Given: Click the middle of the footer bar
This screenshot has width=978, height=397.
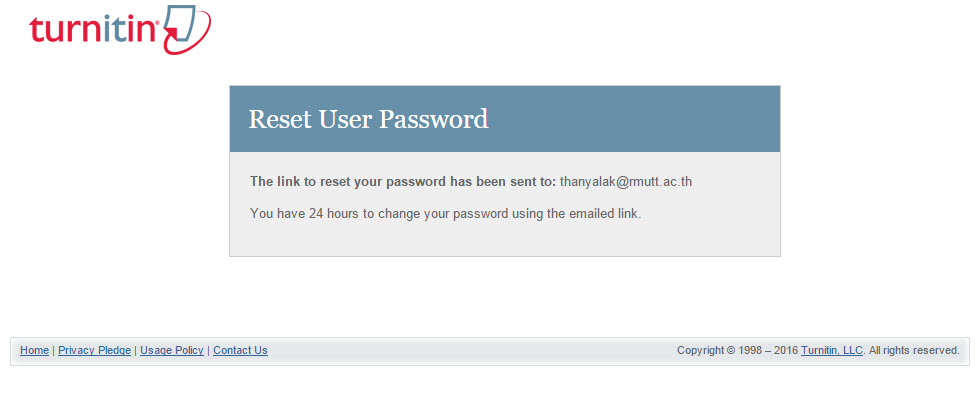Looking at the screenshot, I should [472, 351].
